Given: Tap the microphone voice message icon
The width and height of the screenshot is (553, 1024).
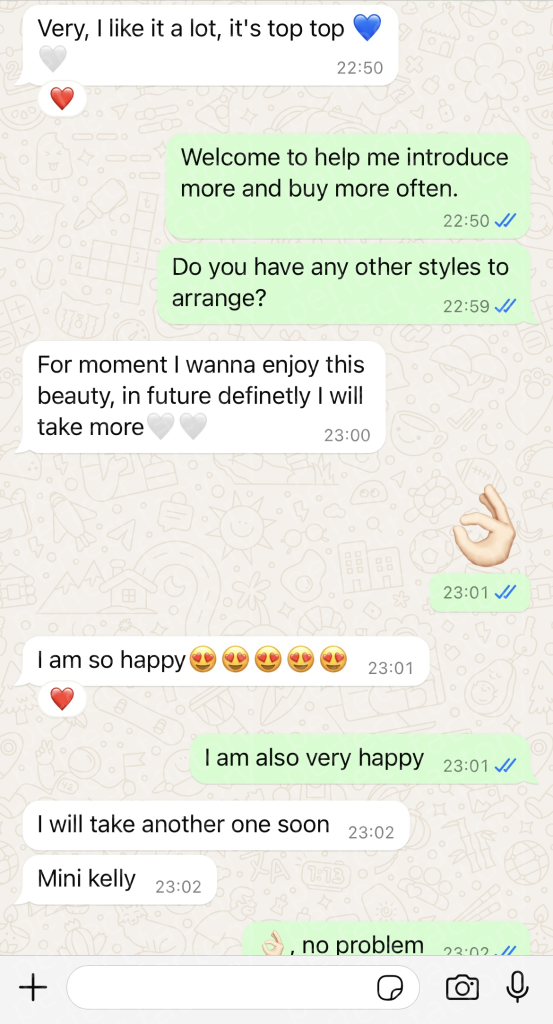Looking at the screenshot, I should pos(518,987).
